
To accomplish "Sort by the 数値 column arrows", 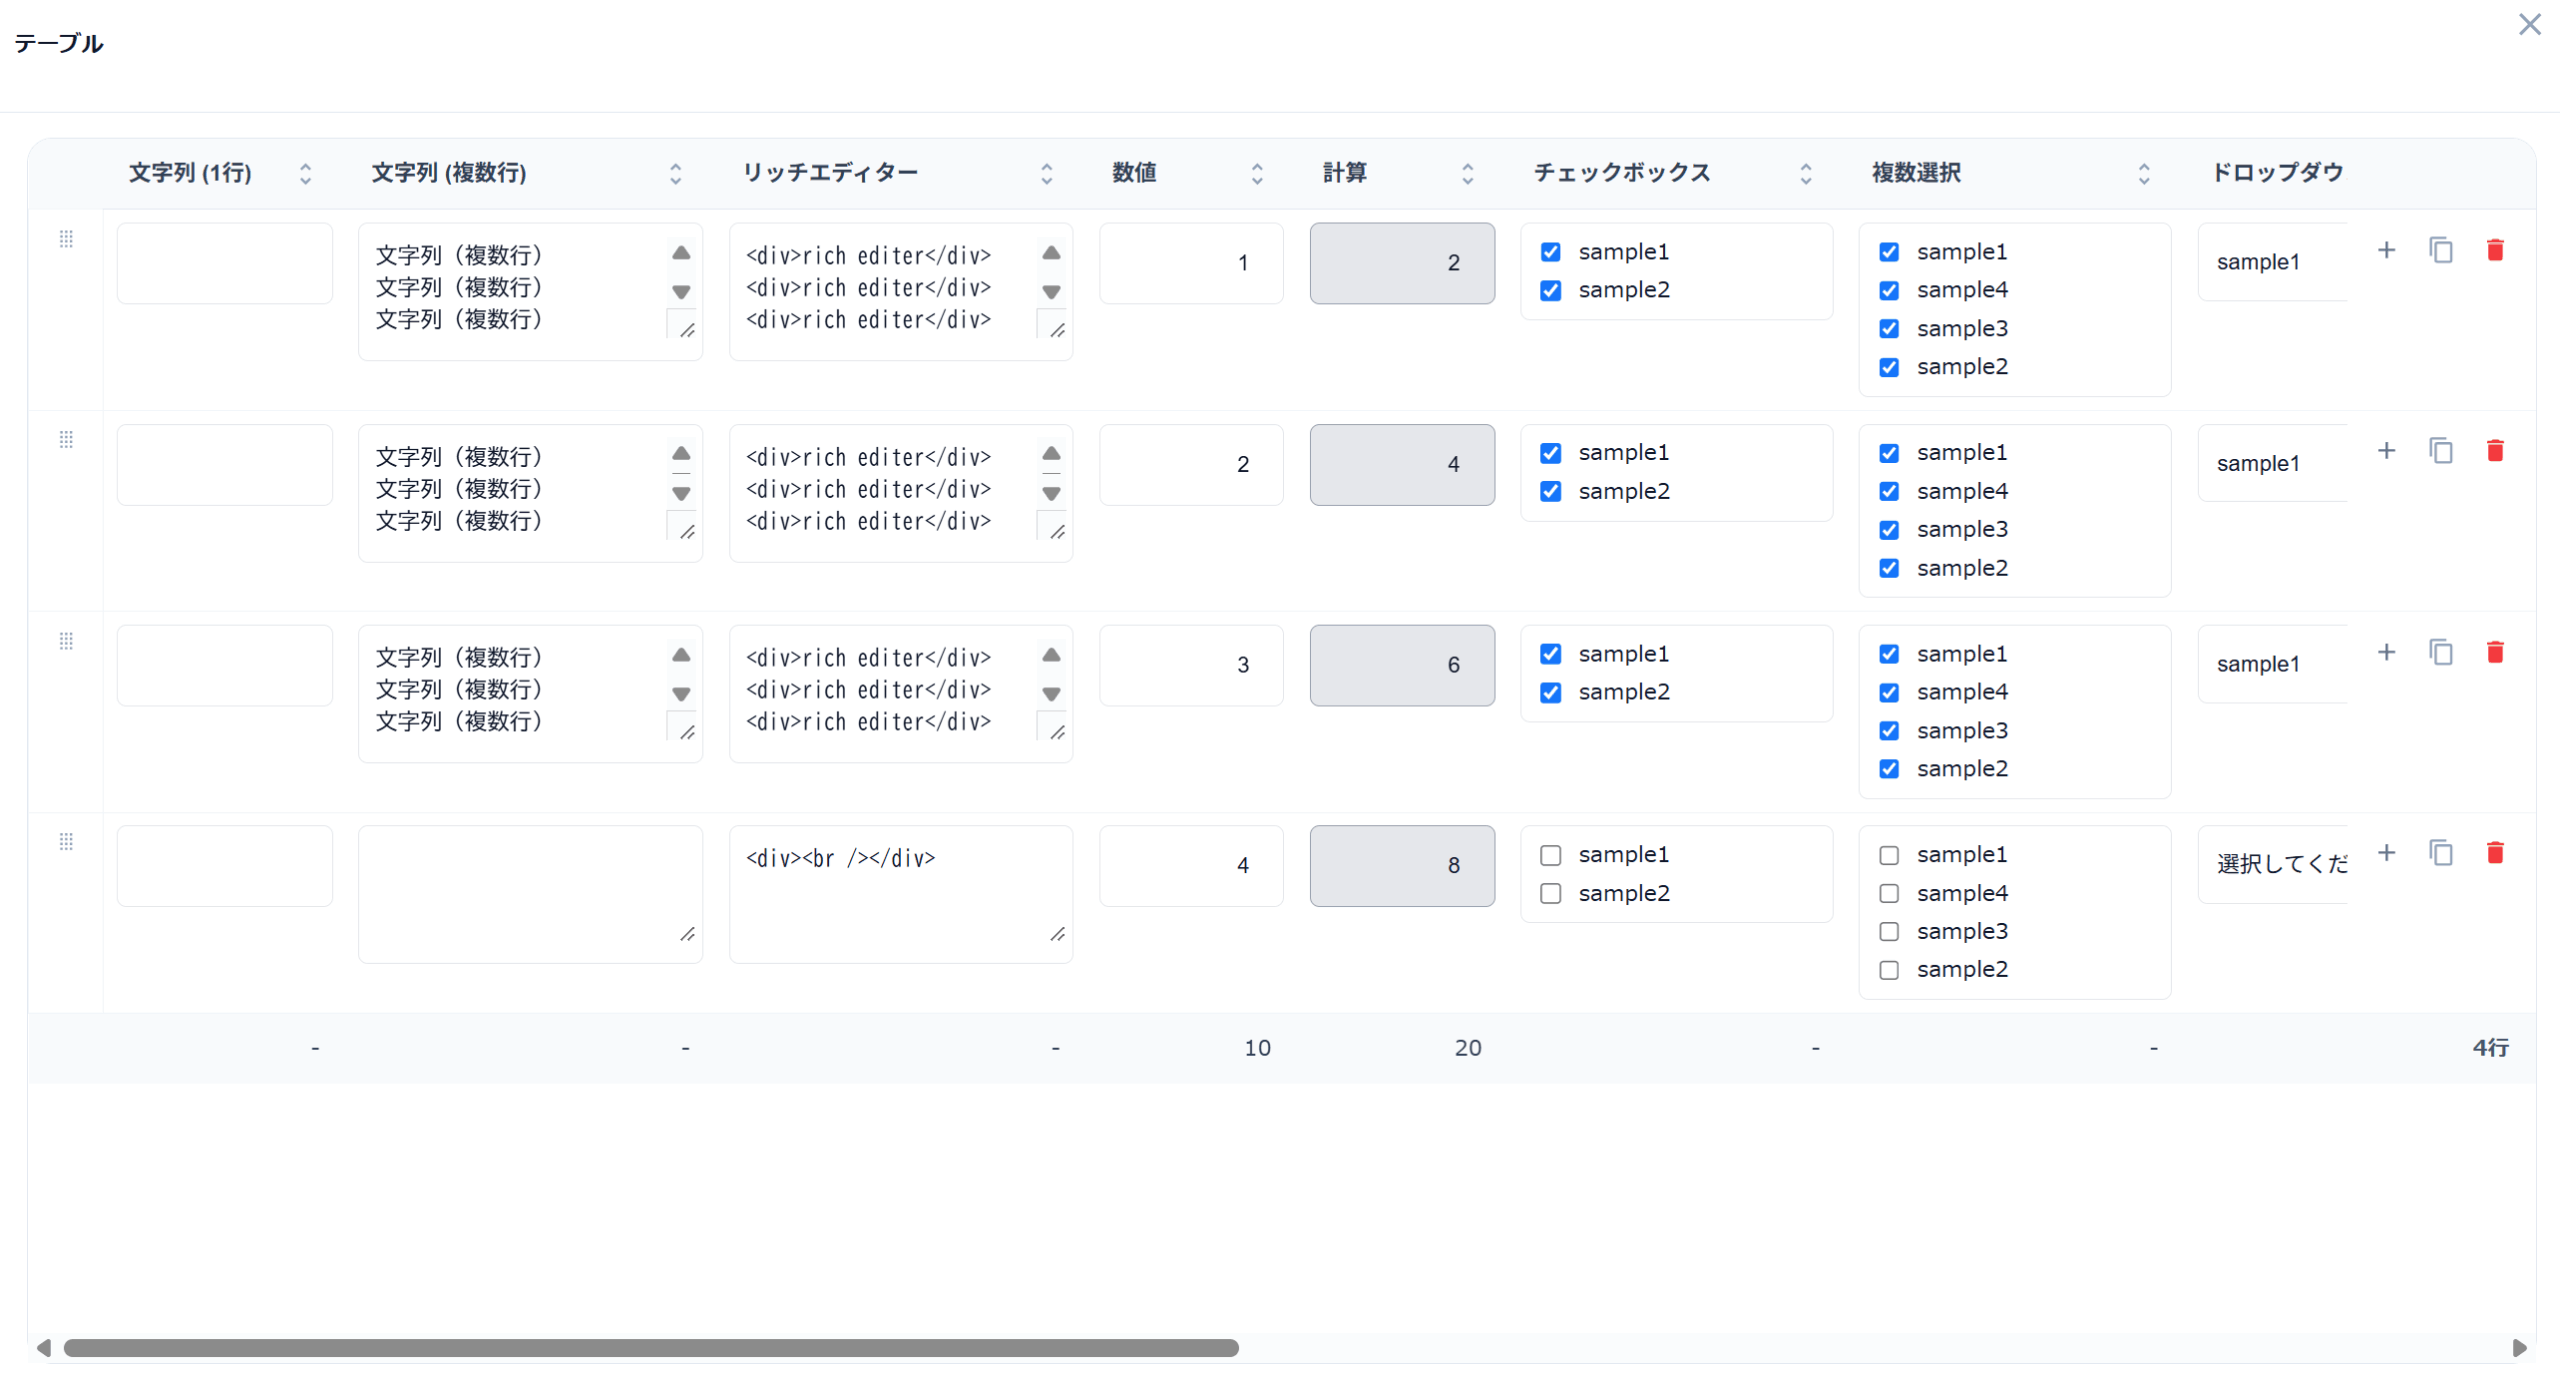I will tap(1257, 173).
